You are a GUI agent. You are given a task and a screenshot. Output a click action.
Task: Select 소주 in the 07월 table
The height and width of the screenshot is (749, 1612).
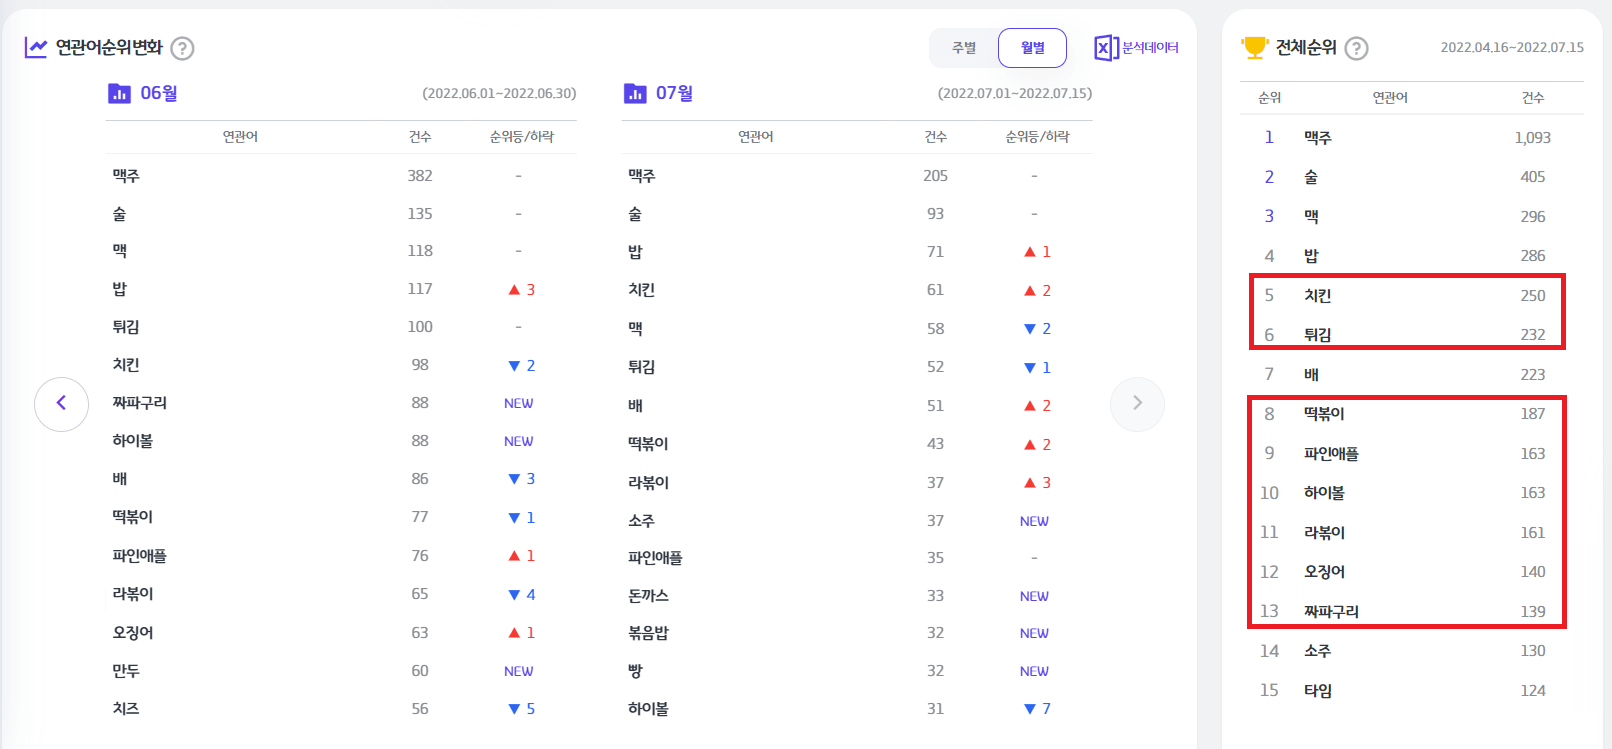pyautogui.click(x=641, y=521)
